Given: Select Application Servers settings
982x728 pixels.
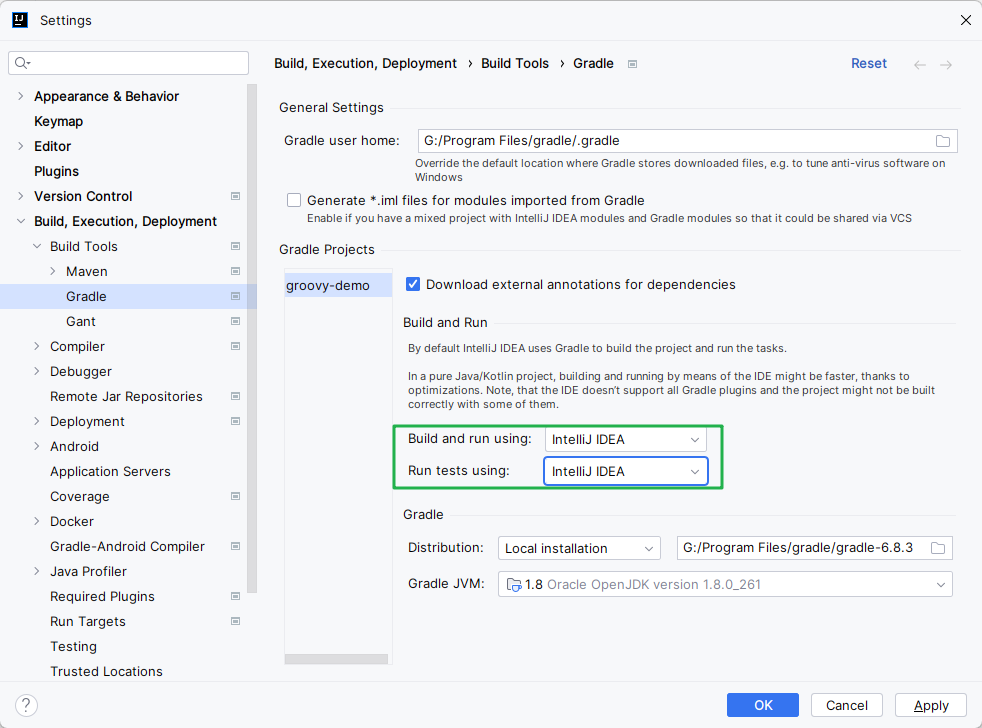Looking at the screenshot, I should click(x=110, y=472).
